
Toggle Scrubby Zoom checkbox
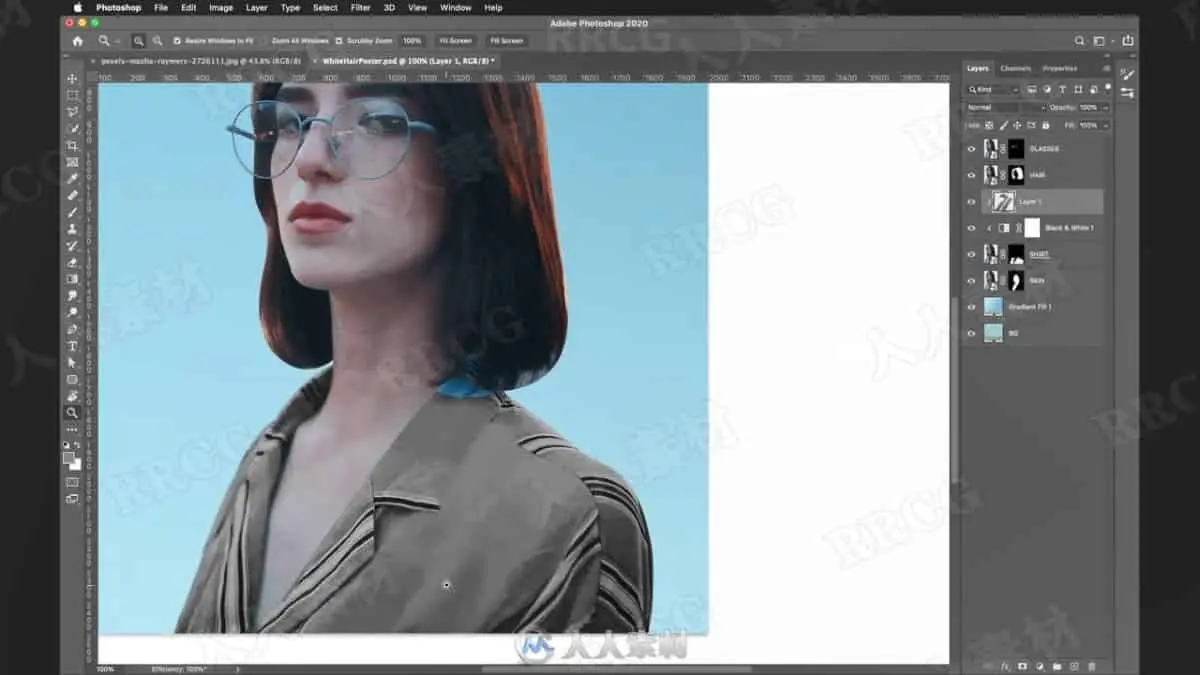click(339, 41)
